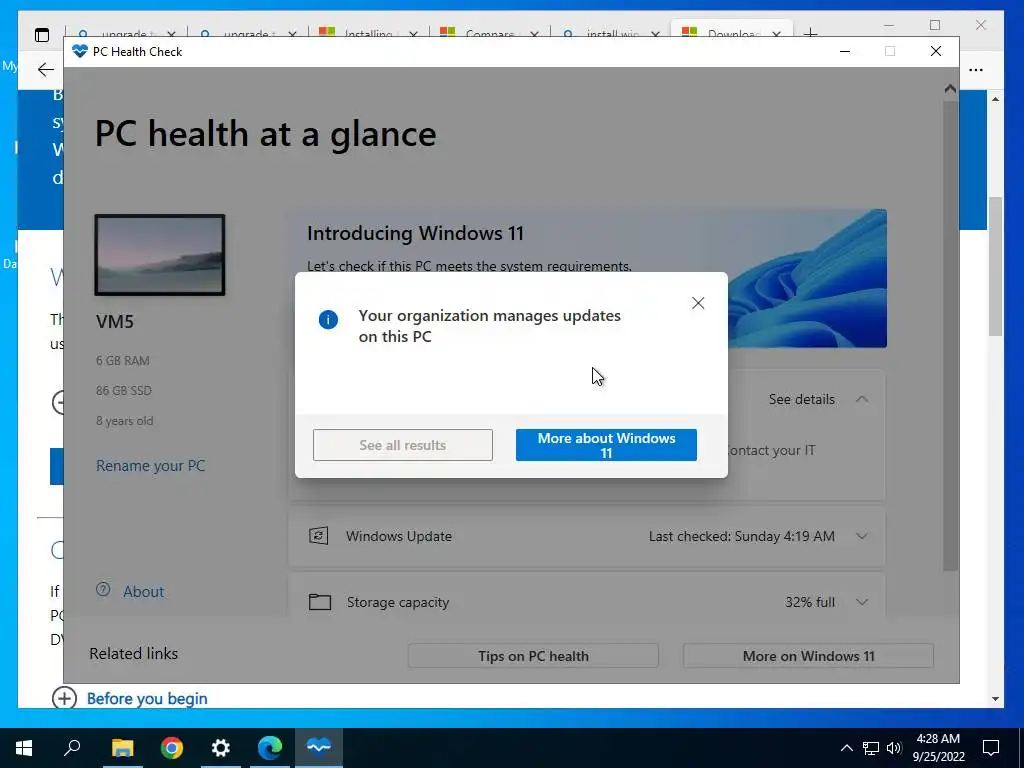This screenshot has width=1024, height=768.
Task: Close the install win browser tab
Action: click(655, 34)
